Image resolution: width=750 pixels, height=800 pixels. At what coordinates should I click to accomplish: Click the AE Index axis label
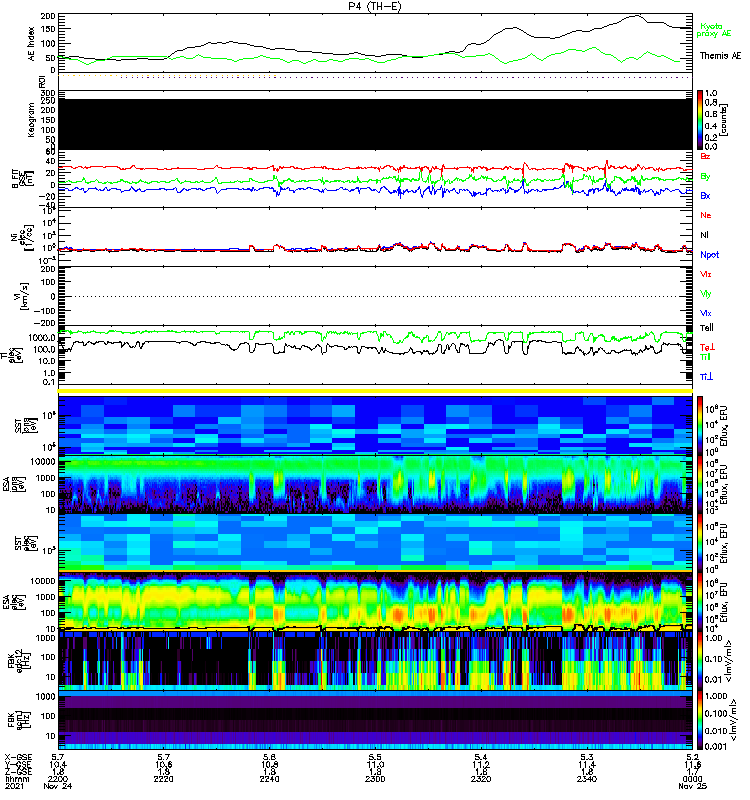(x=31, y=44)
